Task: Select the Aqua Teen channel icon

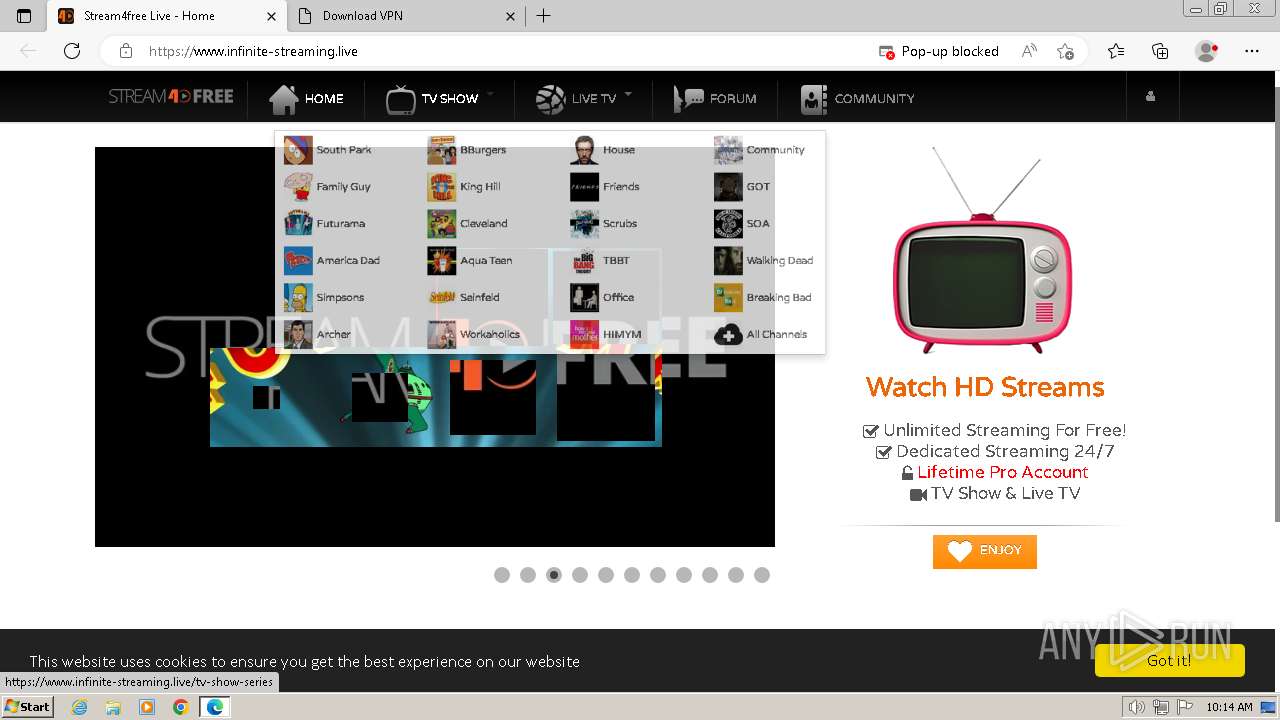Action: point(441,261)
